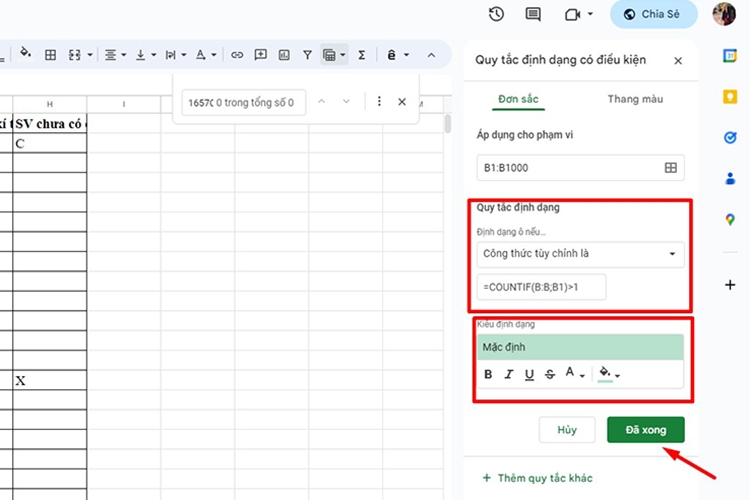Open the cell borders tool
Viewport: 750px width, 500px height.
tap(50, 55)
